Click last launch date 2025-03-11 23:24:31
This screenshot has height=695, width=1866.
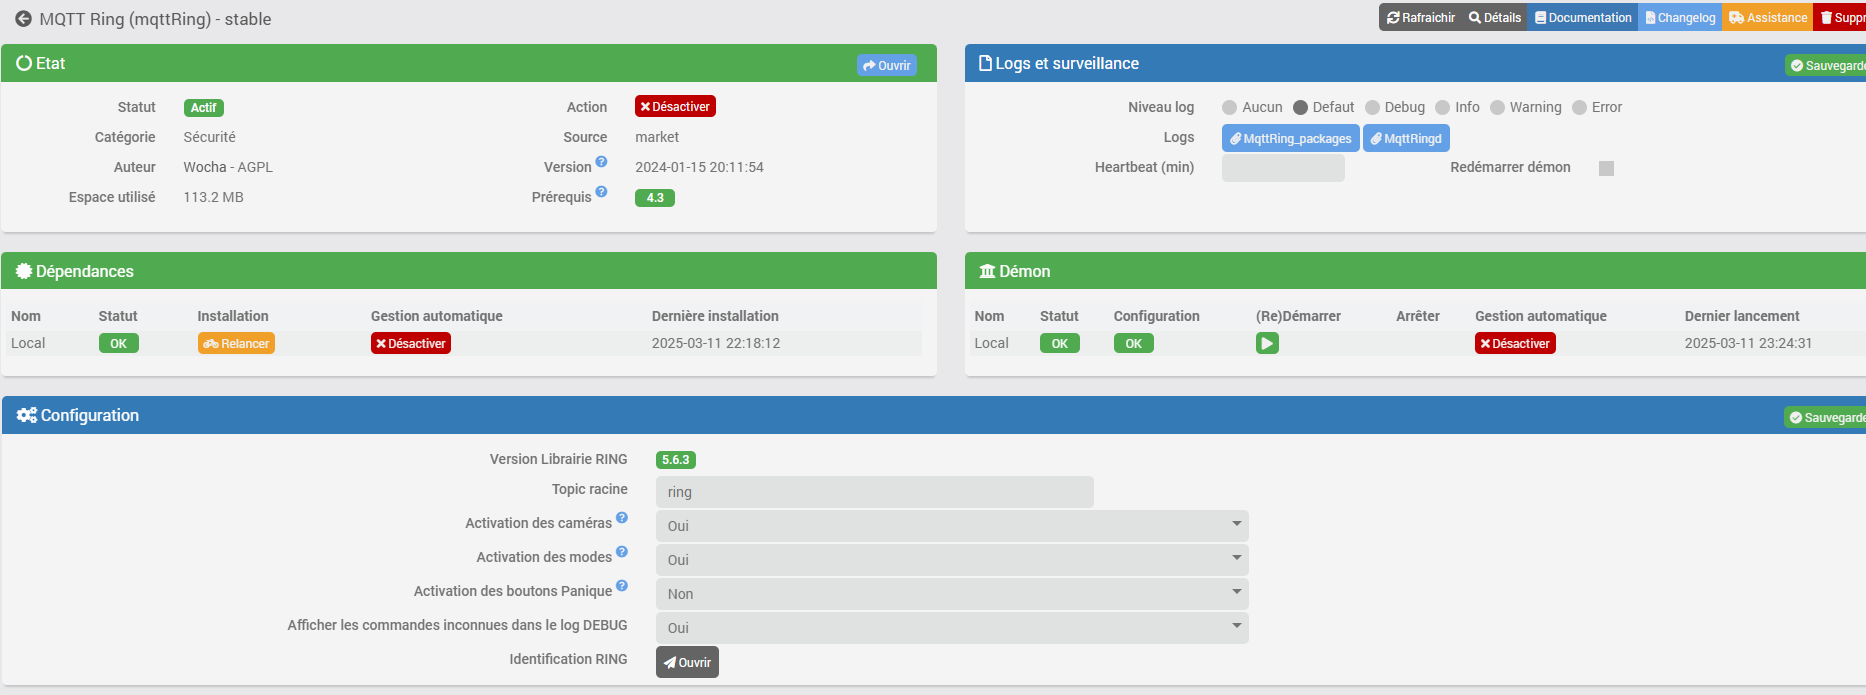tap(1748, 343)
